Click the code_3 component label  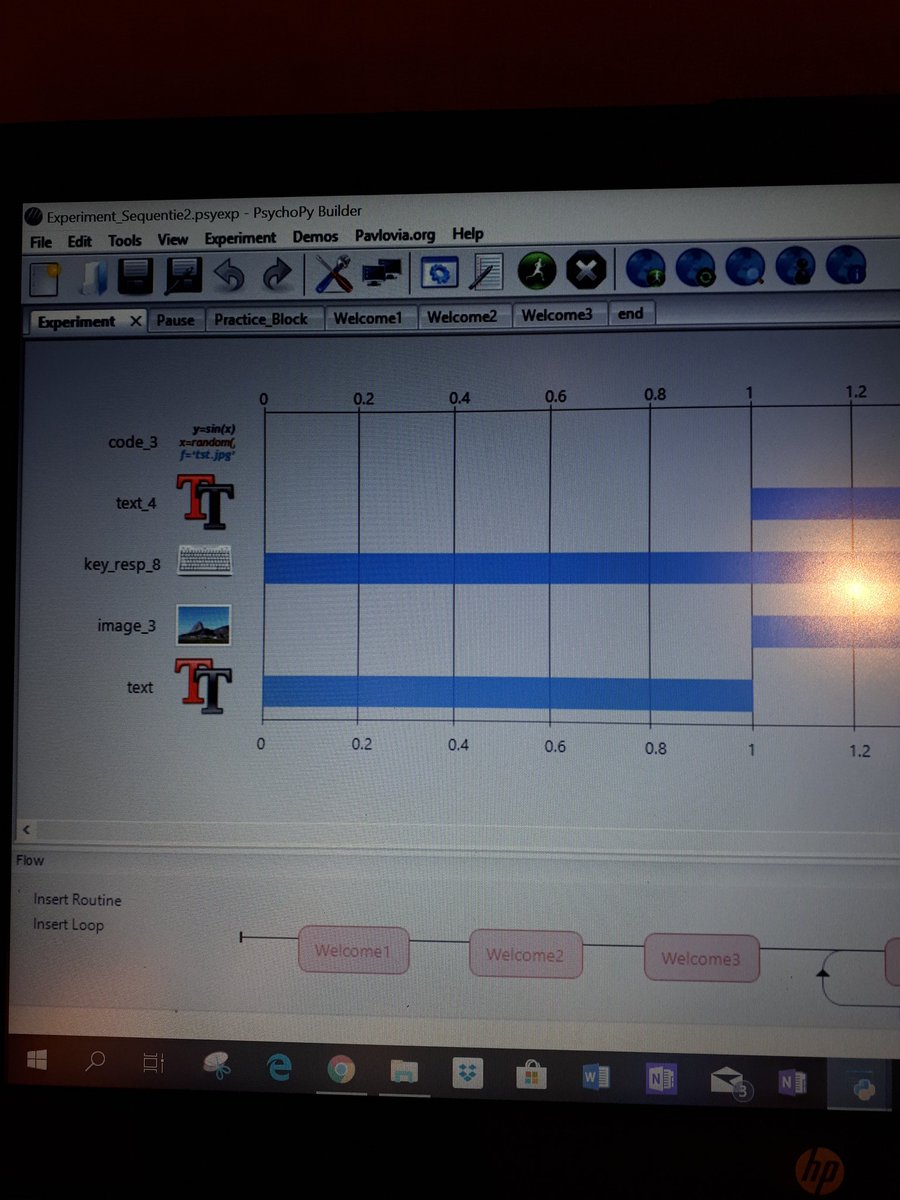[133, 442]
